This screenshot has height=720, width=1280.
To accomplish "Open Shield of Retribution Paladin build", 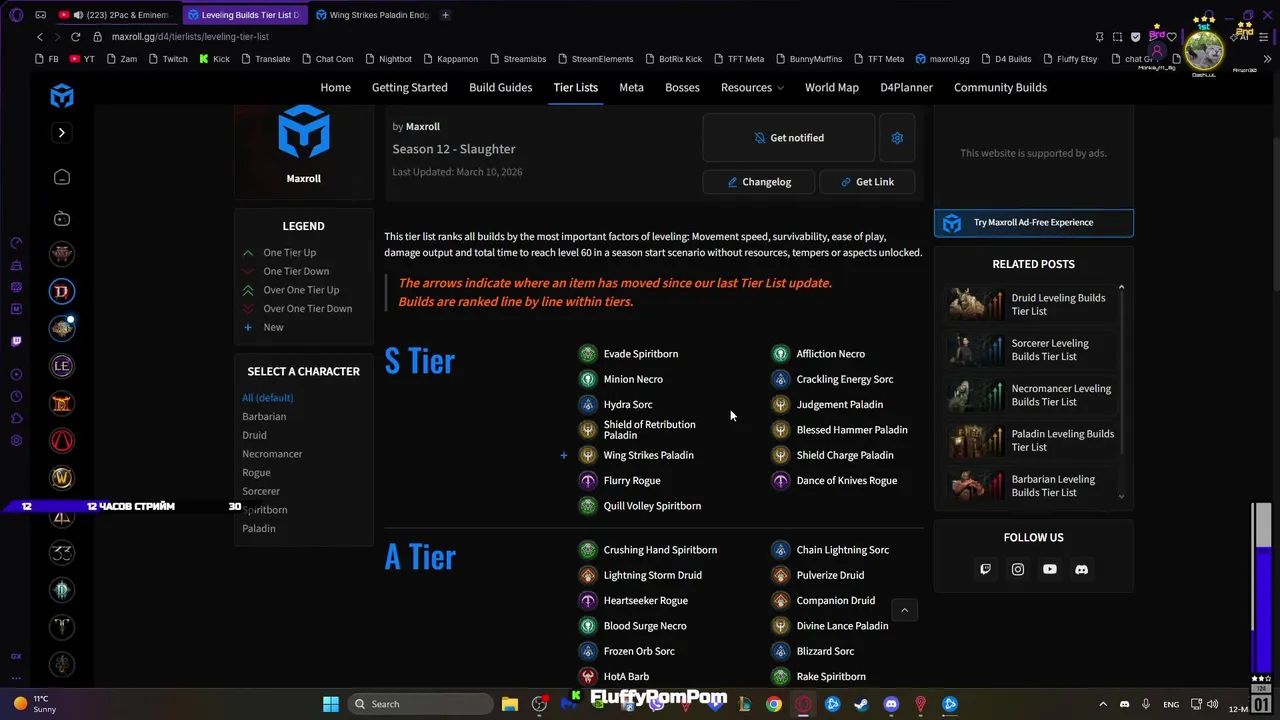I will (x=649, y=430).
